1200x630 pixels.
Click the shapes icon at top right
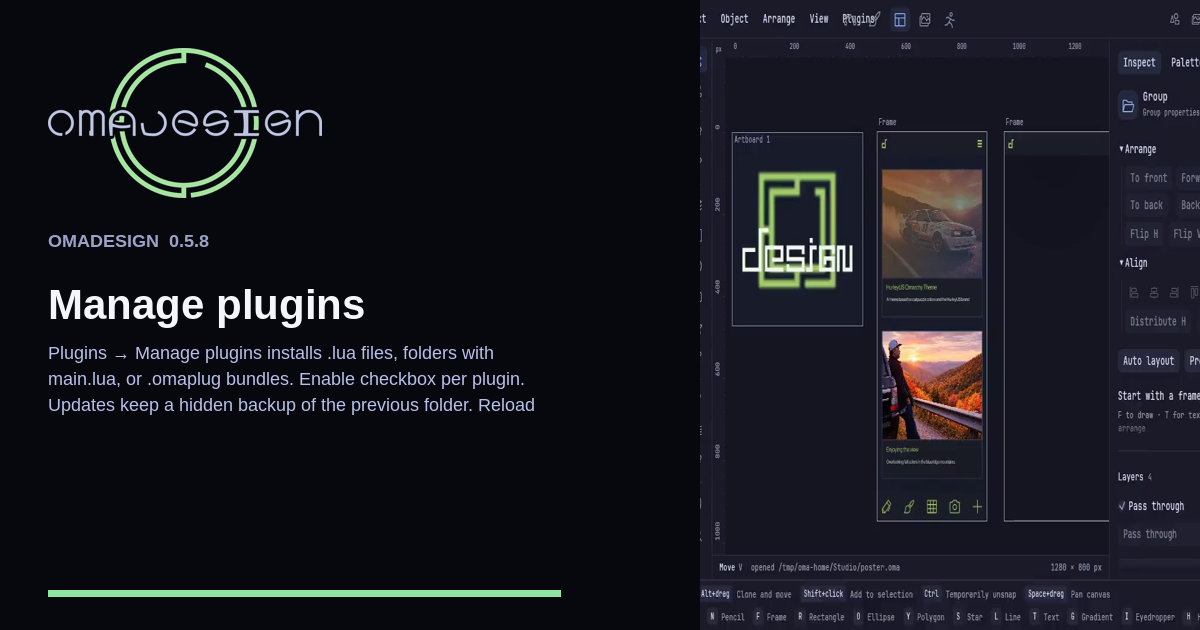tap(1175, 19)
